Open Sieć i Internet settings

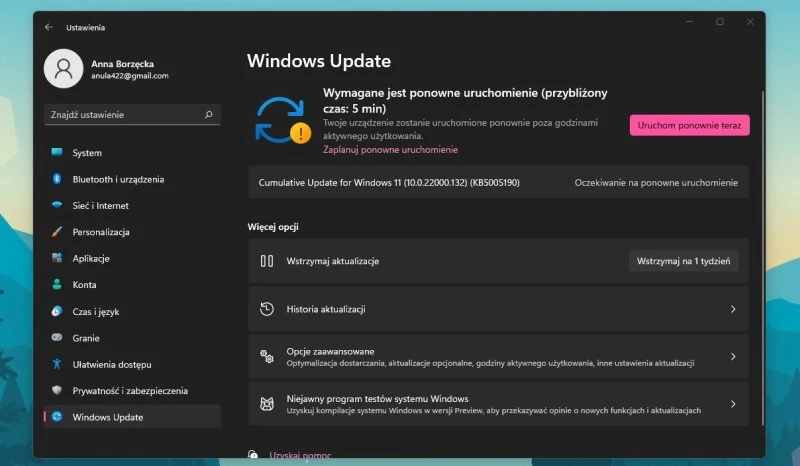coord(133,206)
